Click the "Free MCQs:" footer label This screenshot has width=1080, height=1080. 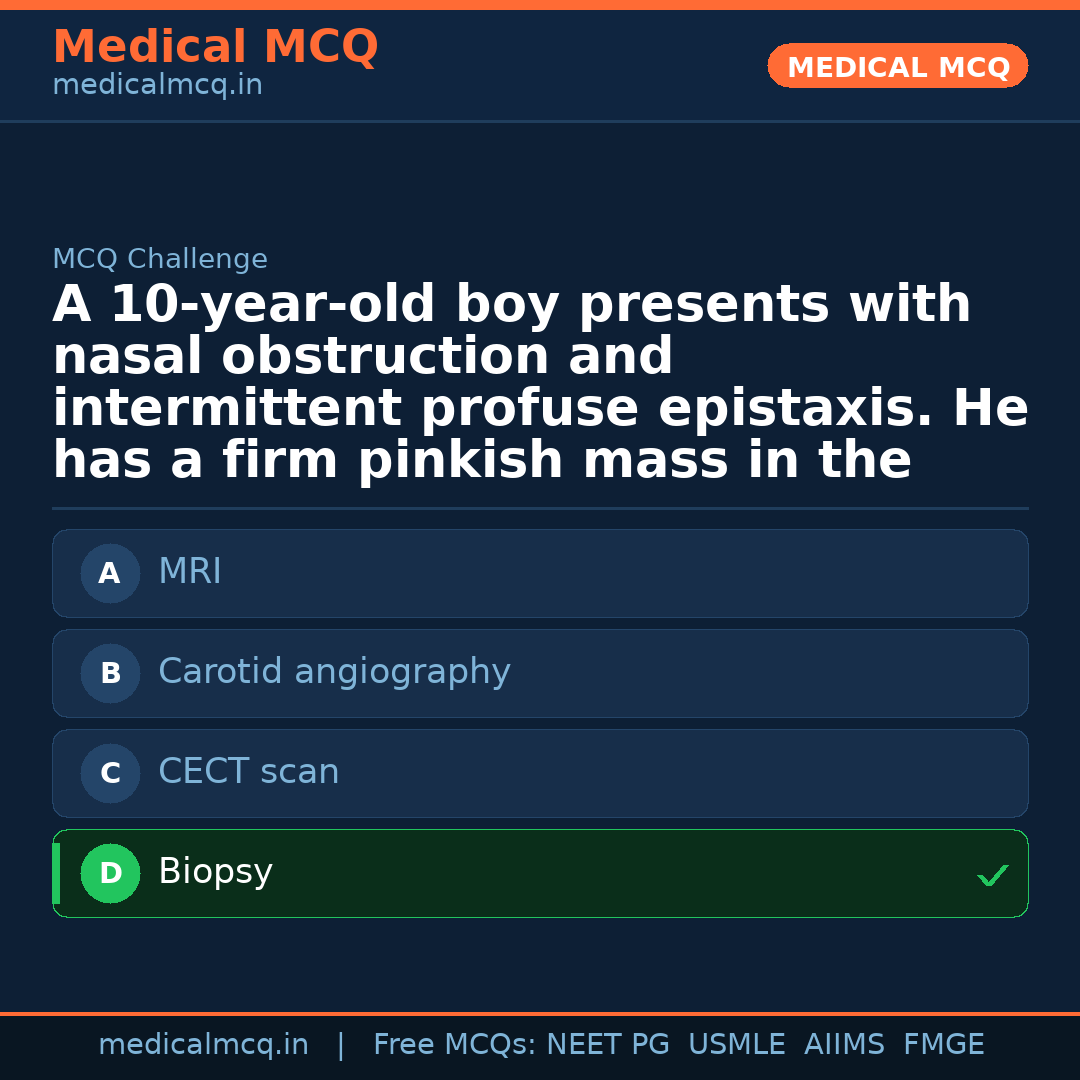click(454, 1045)
